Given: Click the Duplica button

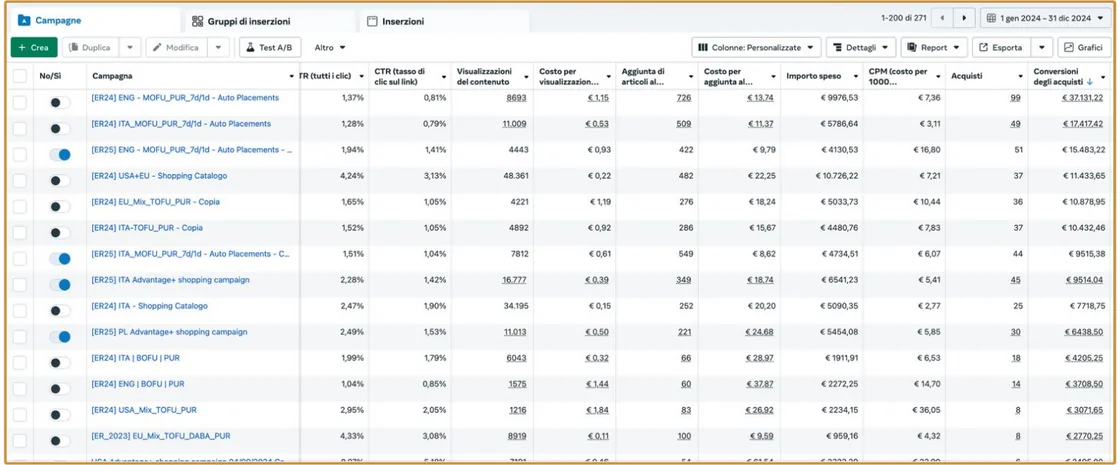Looking at the screenshot, I should 90,48.
